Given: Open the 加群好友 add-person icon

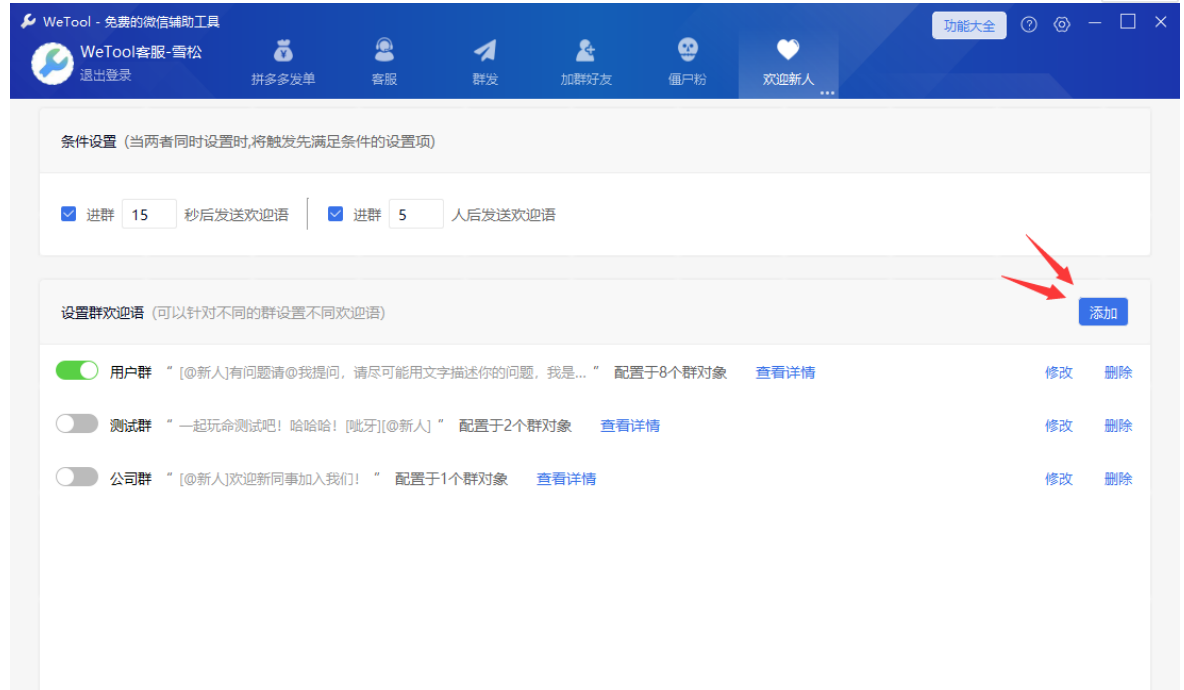Looking at the screenshot, I should (585, 51).
